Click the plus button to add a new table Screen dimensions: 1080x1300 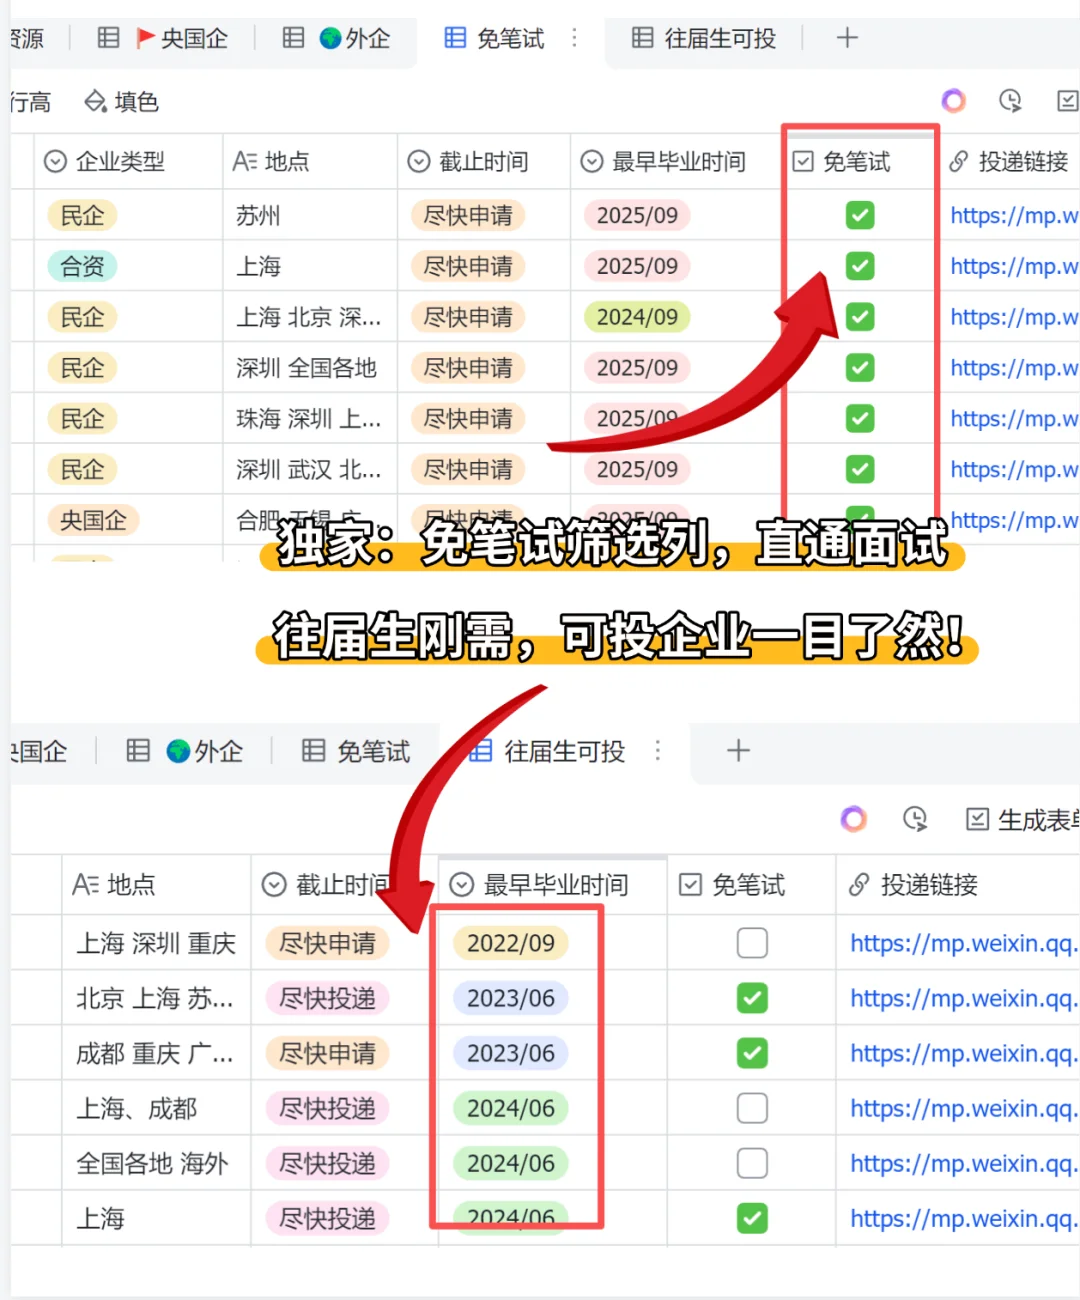[x=847, y=37]
